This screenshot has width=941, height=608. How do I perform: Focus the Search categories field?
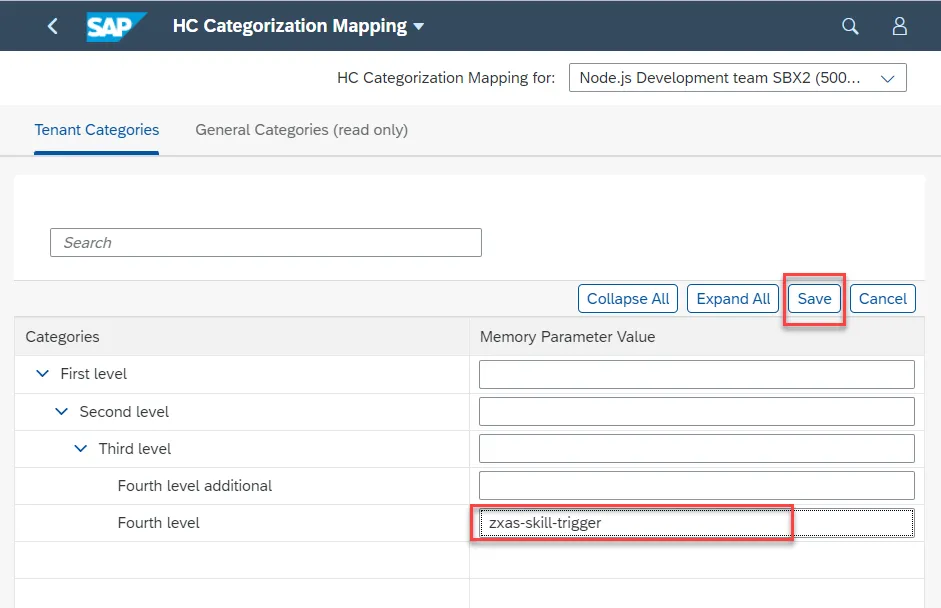point(266,242)
